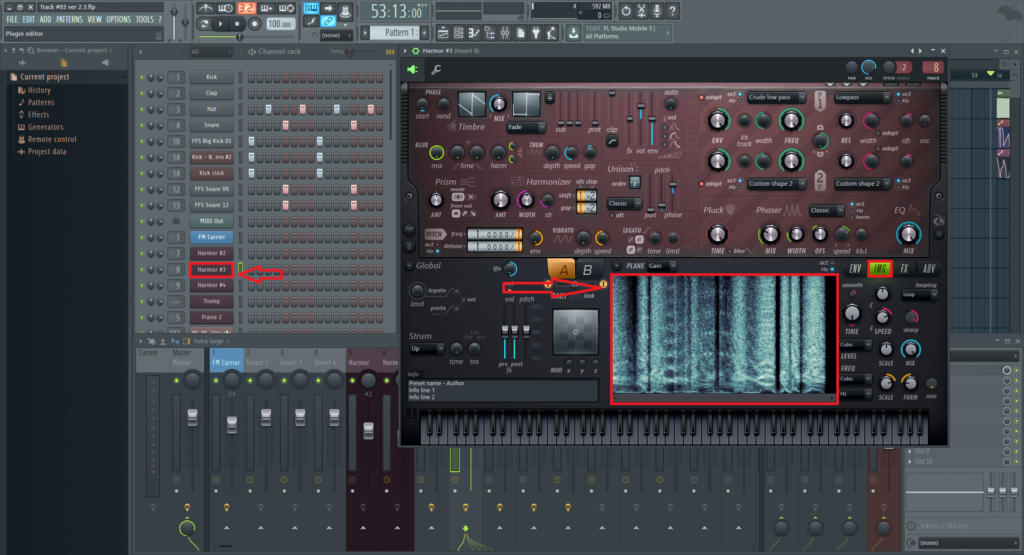This screenshot has width=1024, height=555.
Task: Open the PATTERNS menu
Action: [69, 20]
